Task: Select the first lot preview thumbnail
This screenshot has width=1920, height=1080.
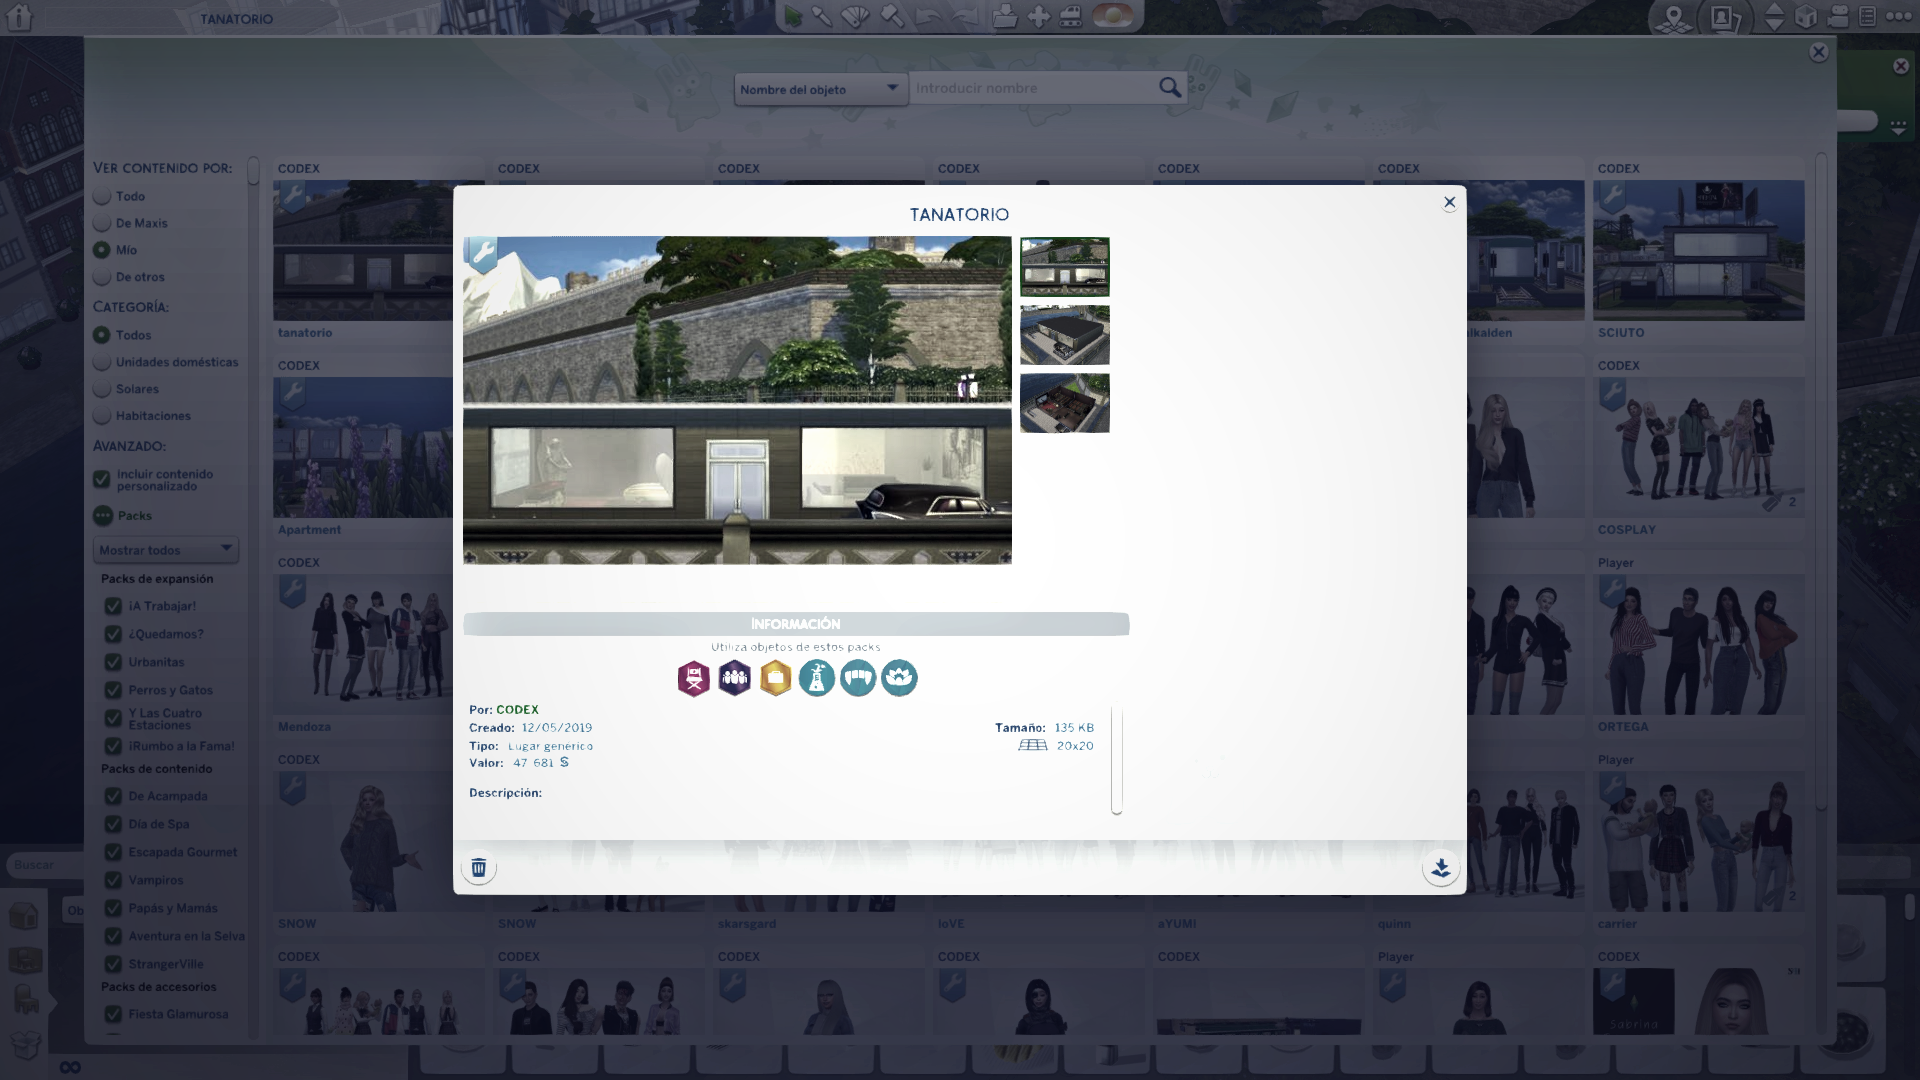Action: pos(1065,267)
